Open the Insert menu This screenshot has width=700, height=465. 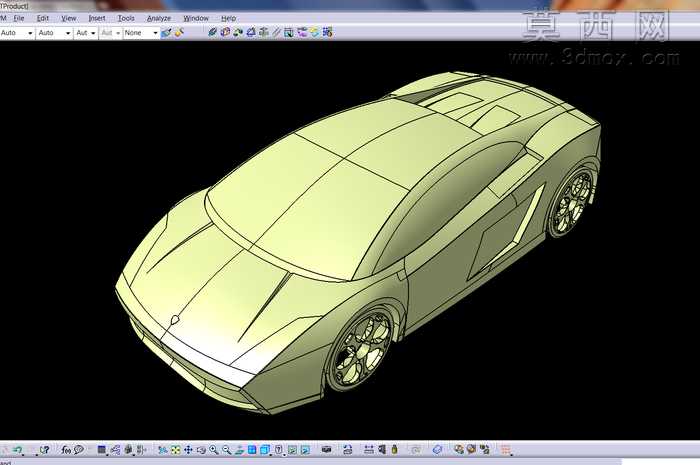click(96, 18)
